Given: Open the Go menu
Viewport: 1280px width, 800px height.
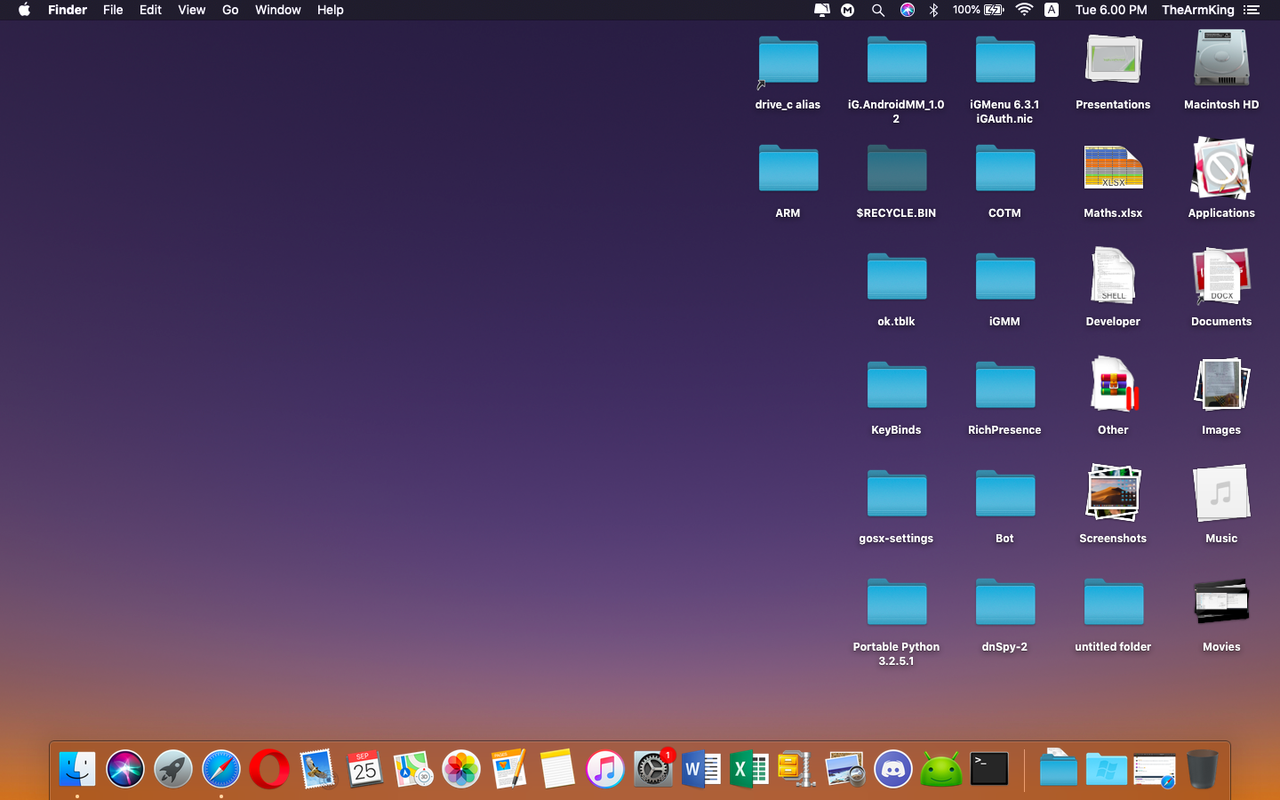Looking at the screenshot, I should click(230, 10).
